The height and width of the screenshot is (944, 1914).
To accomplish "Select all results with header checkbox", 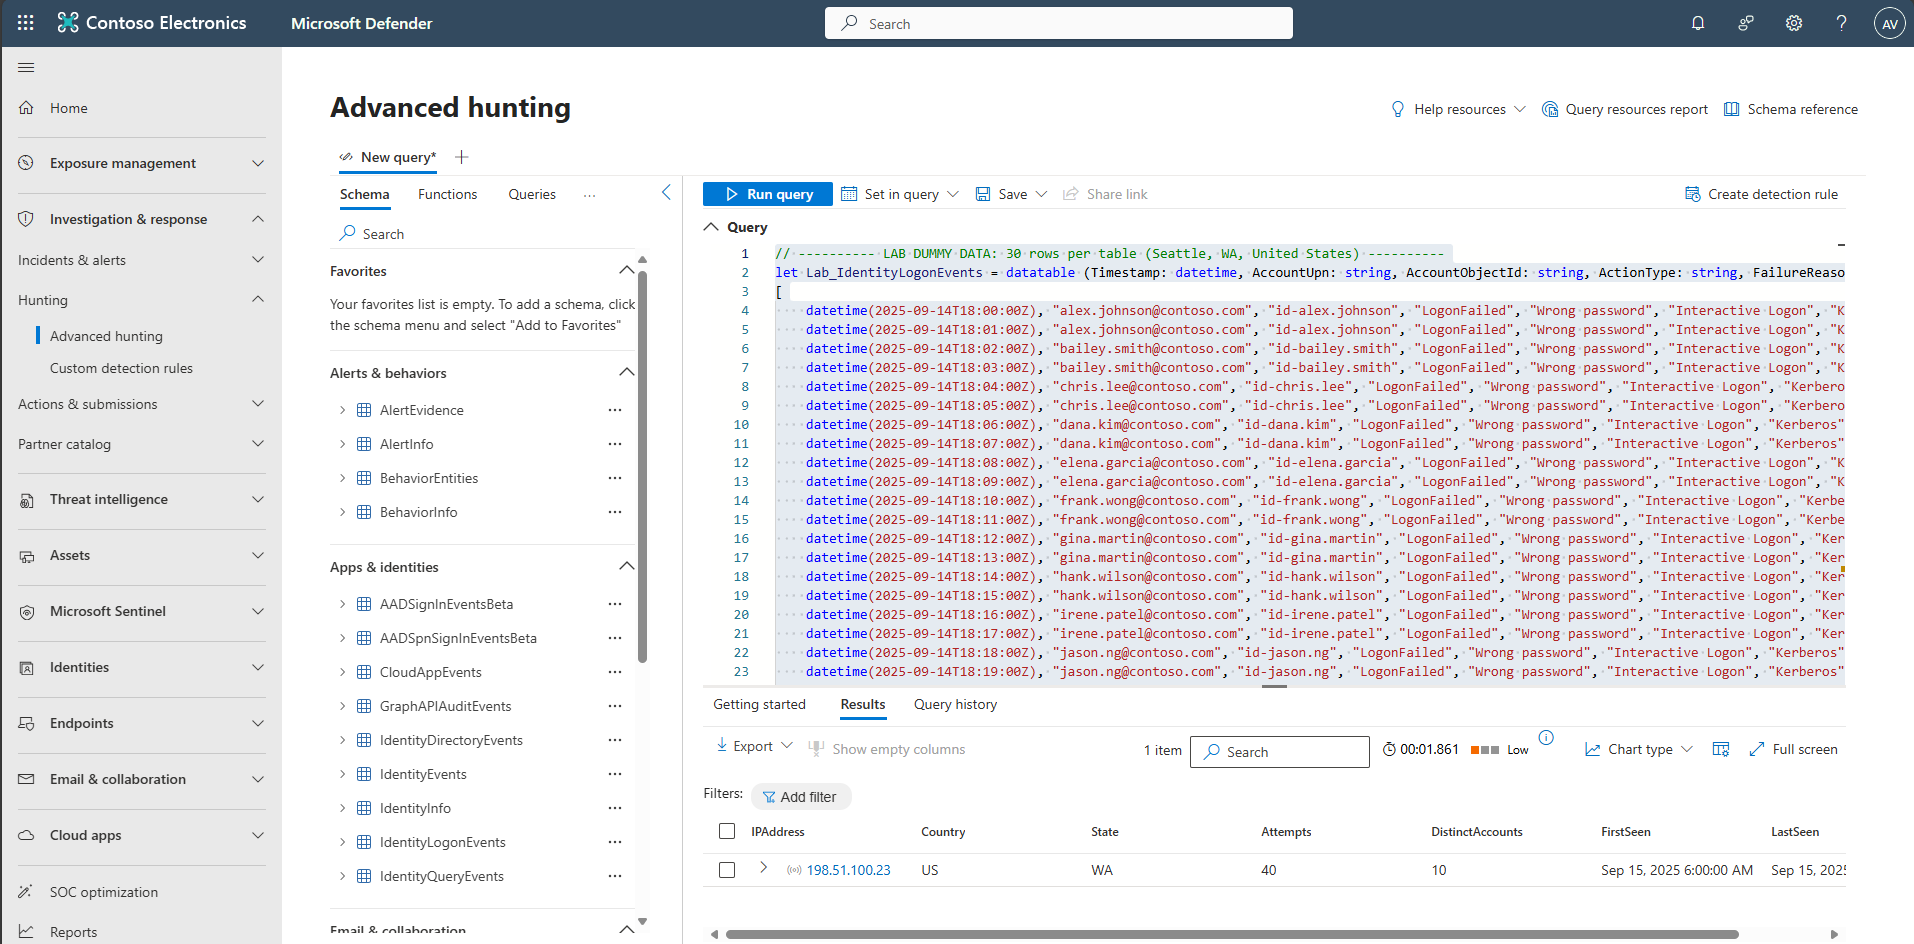I will tap(727, 831).
